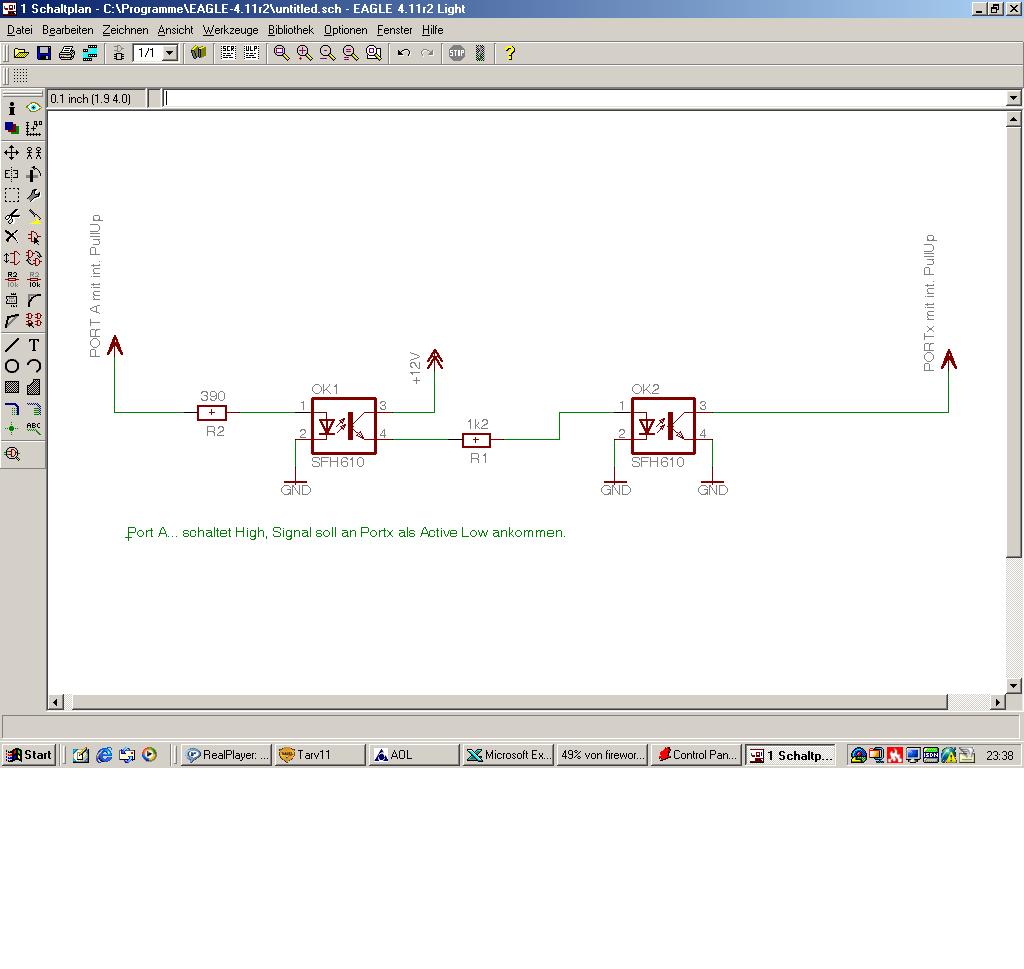Select the Polygon tool
This screenshot has width=1024, height=969.
point(33,387)
